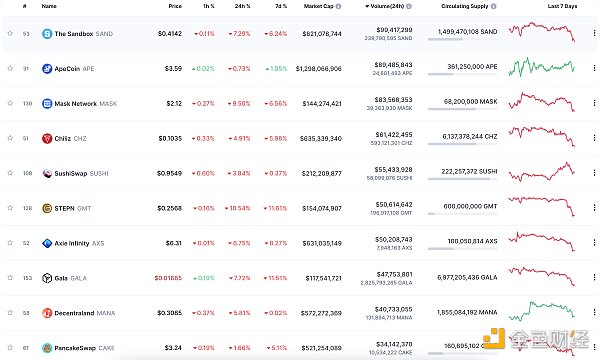
Task: Toggle watchlist star for Decentraland
Action: (10, 312)
